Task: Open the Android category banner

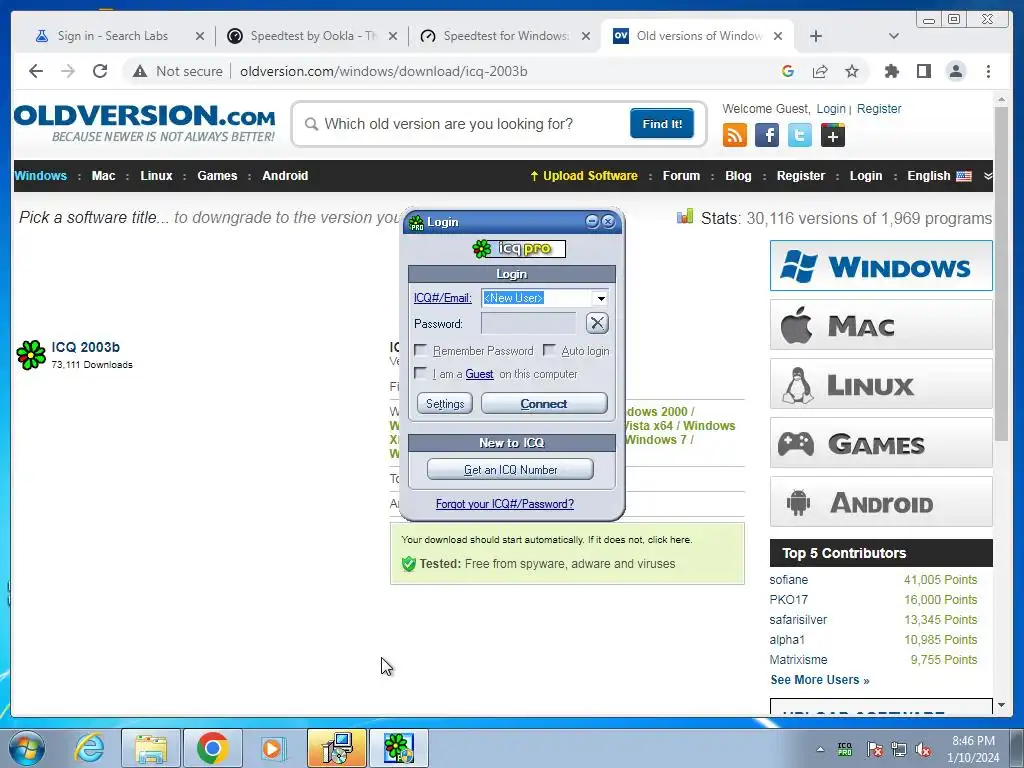Action: coord(881,502)
